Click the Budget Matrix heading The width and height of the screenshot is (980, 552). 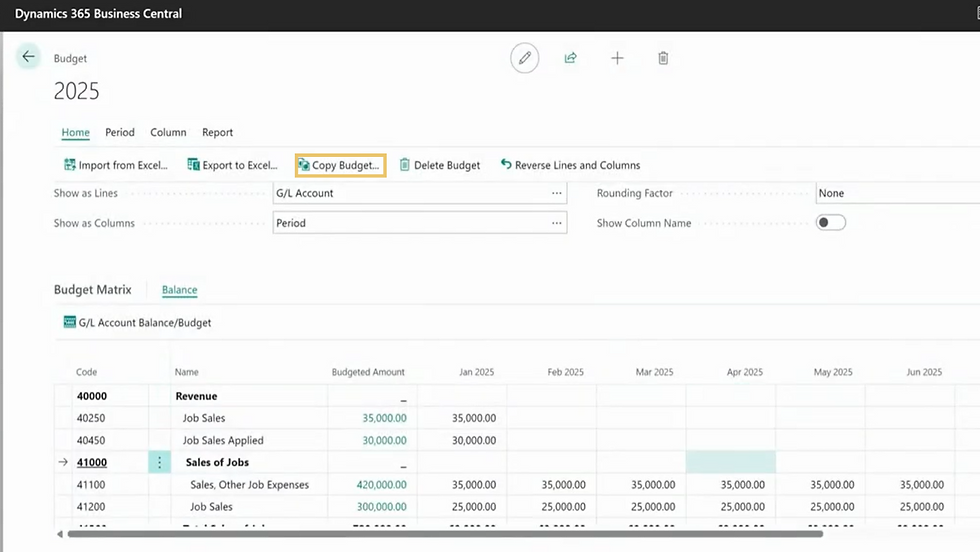click(92, 289)
